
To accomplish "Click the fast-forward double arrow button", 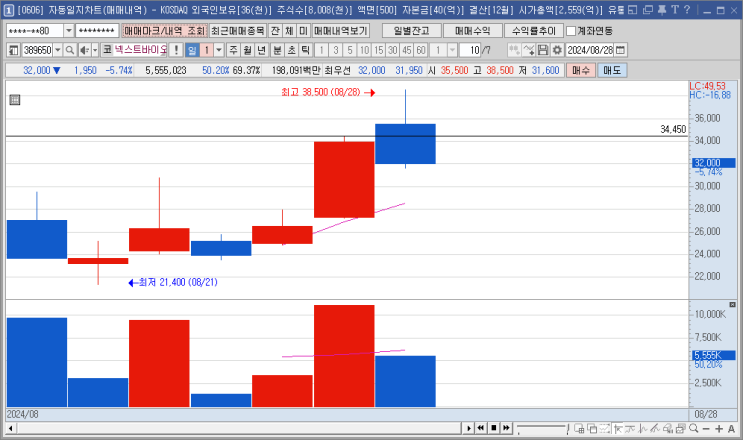I will pyautogui.click(x=506, y=428).
